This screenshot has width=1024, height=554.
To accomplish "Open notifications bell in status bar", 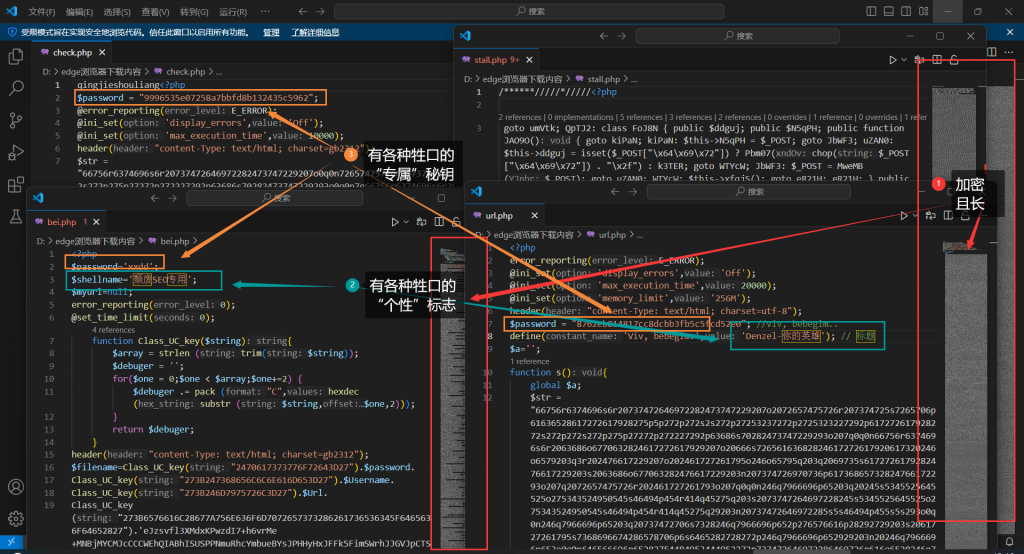I will (1009, 542).
